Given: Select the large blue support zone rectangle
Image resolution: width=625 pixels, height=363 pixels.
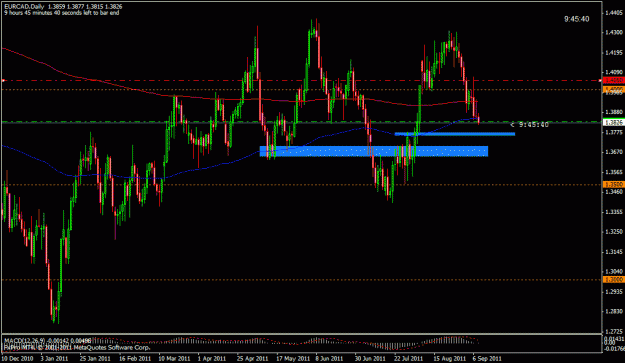Looking at the screenshot, I should point(373,151).
